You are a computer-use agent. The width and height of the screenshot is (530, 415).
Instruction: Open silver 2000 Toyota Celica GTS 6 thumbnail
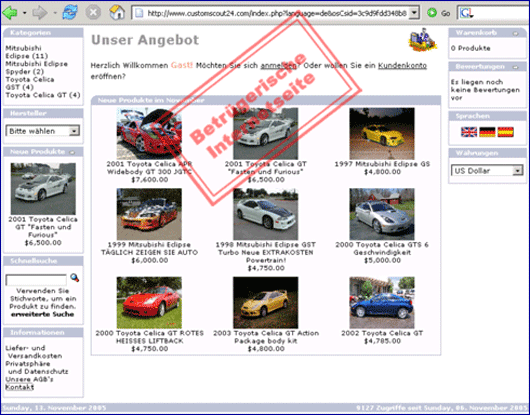(x=382, y=214)
